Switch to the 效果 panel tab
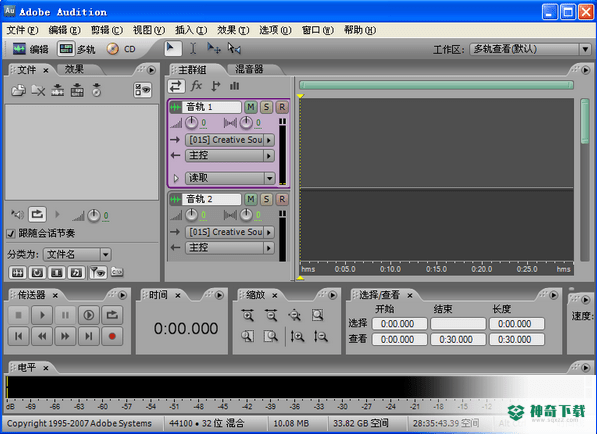The image size is (597, 434). (74, 69)
